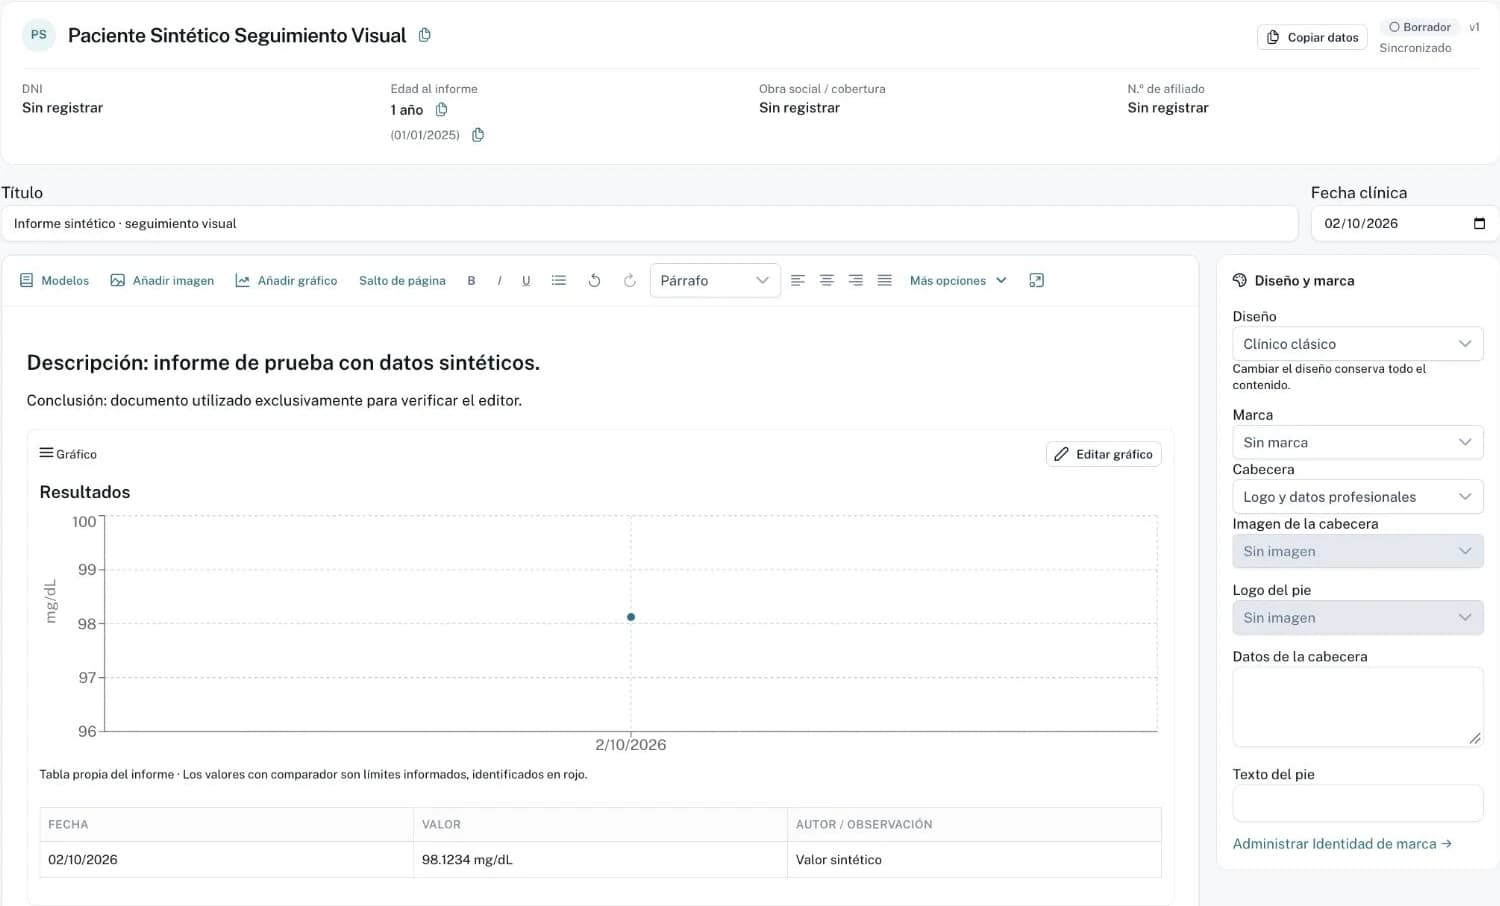Image resolution: width=1500 pixels, height=906 pixels.
Task: Open the Marca dropdown showing Sin marca
Action: [x=1358, y=442]
